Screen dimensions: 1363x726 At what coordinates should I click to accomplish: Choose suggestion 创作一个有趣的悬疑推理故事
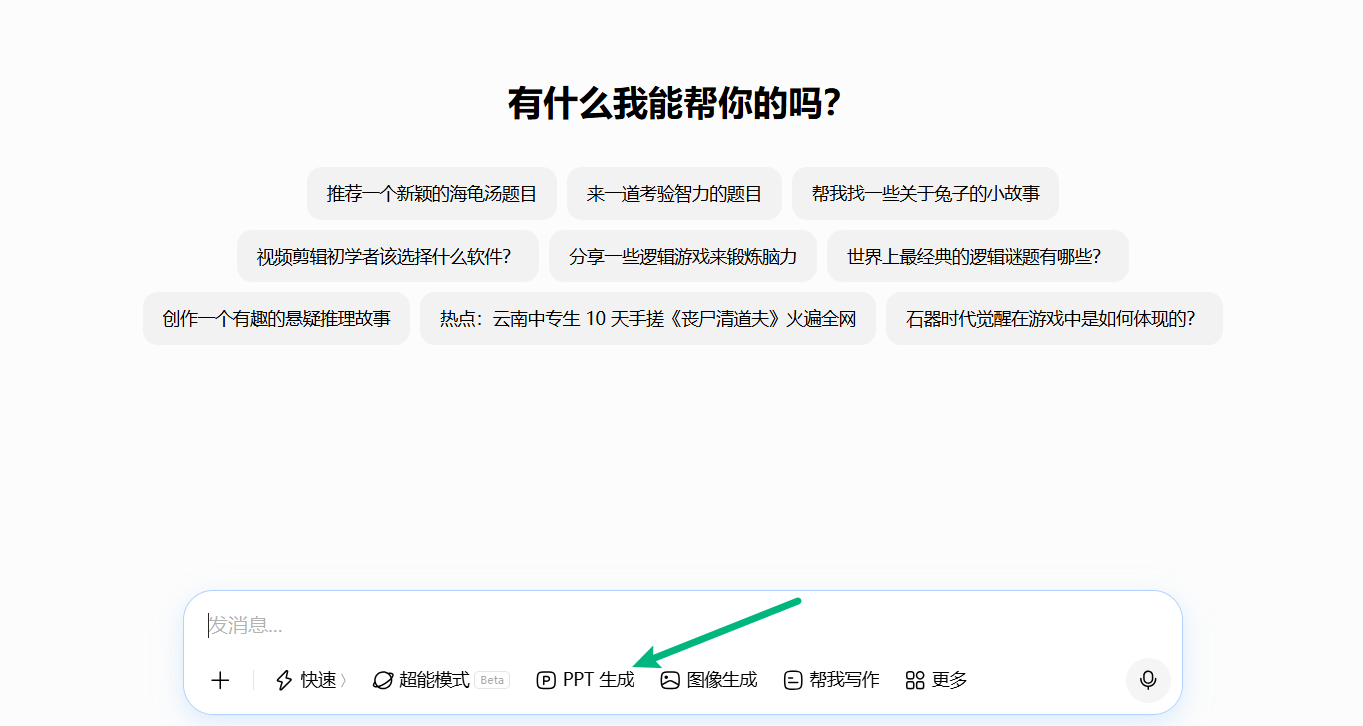(x=276, y=319)
